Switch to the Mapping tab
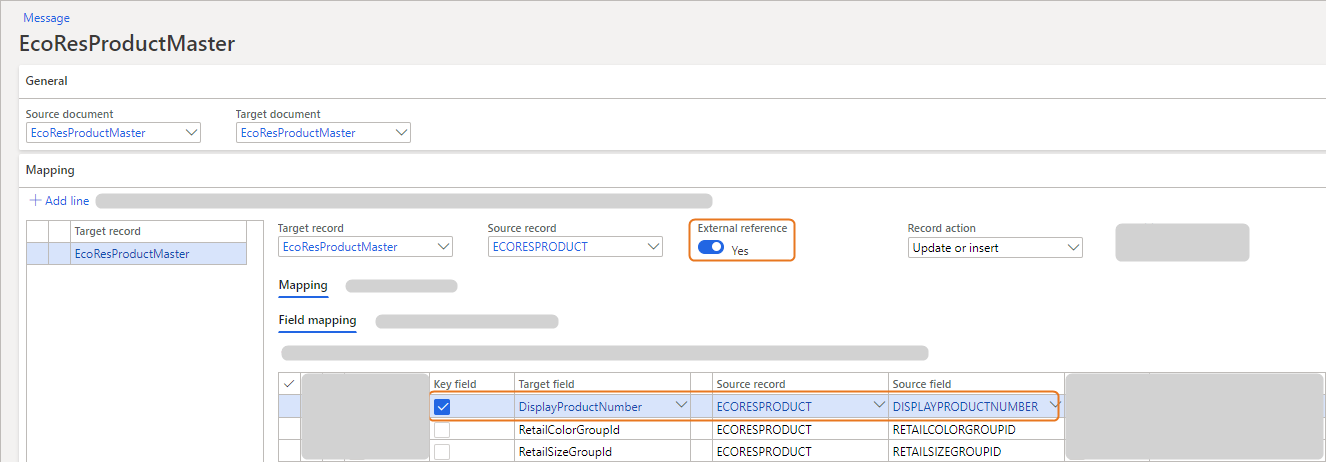This screenshot has height=462, width=1326. point(302,286)
